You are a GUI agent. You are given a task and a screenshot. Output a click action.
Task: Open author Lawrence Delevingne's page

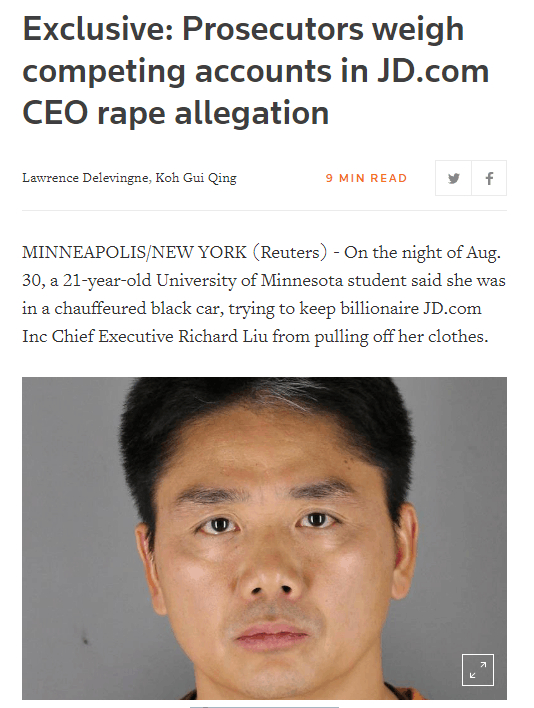[85, 178]
